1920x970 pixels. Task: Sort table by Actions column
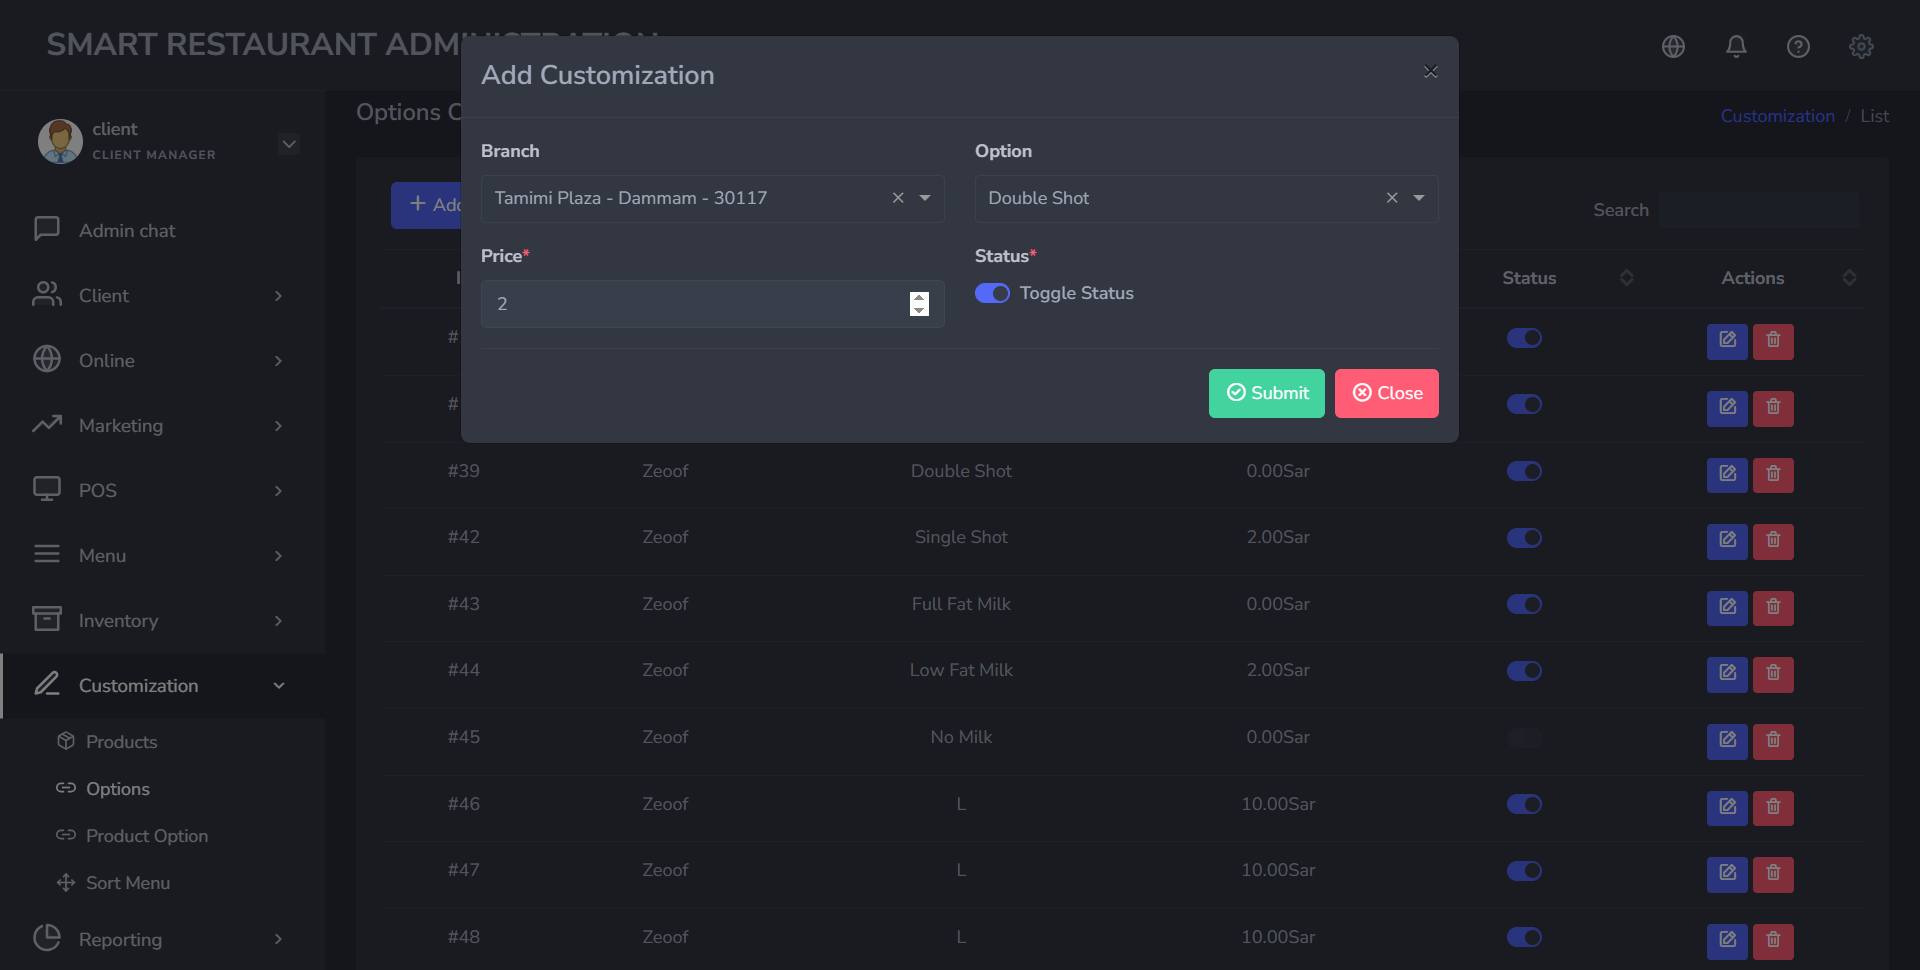[x=1849, y=278]
